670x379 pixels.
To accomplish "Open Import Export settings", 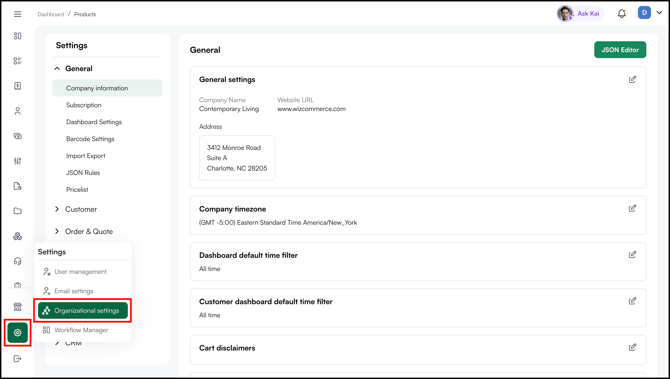I will (x=85, y=156).
